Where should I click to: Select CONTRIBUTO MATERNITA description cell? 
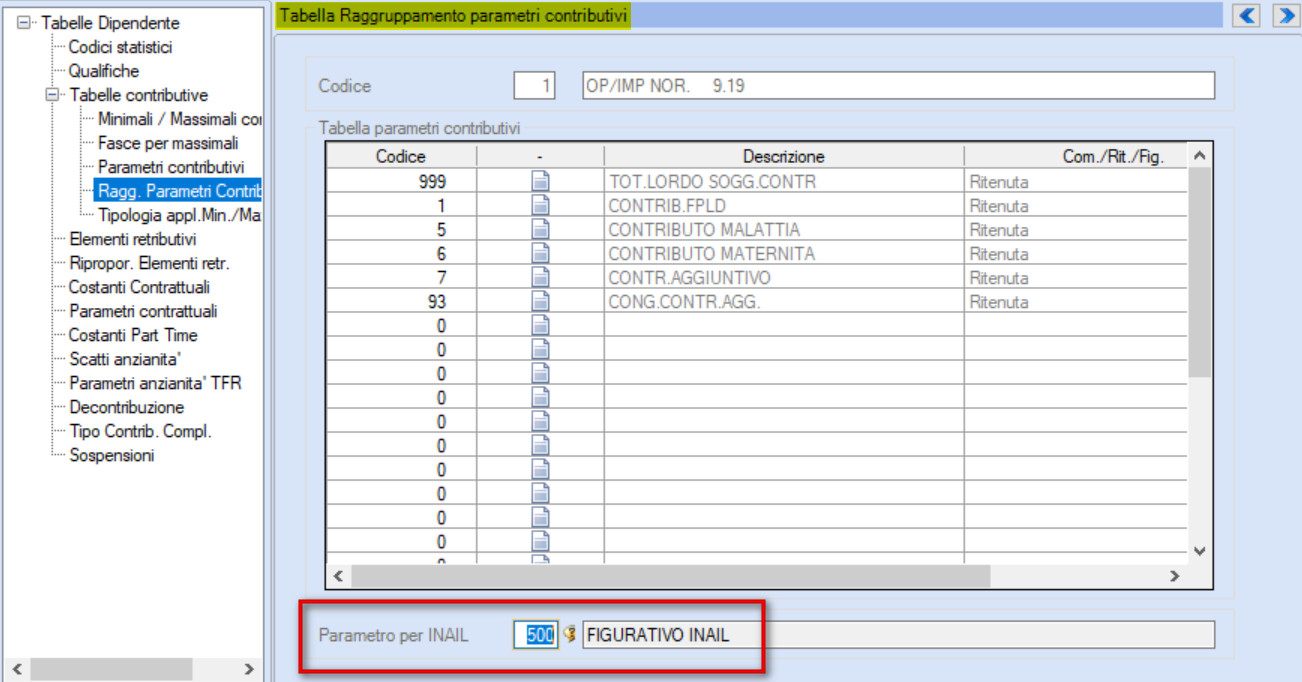coord(784,254)
